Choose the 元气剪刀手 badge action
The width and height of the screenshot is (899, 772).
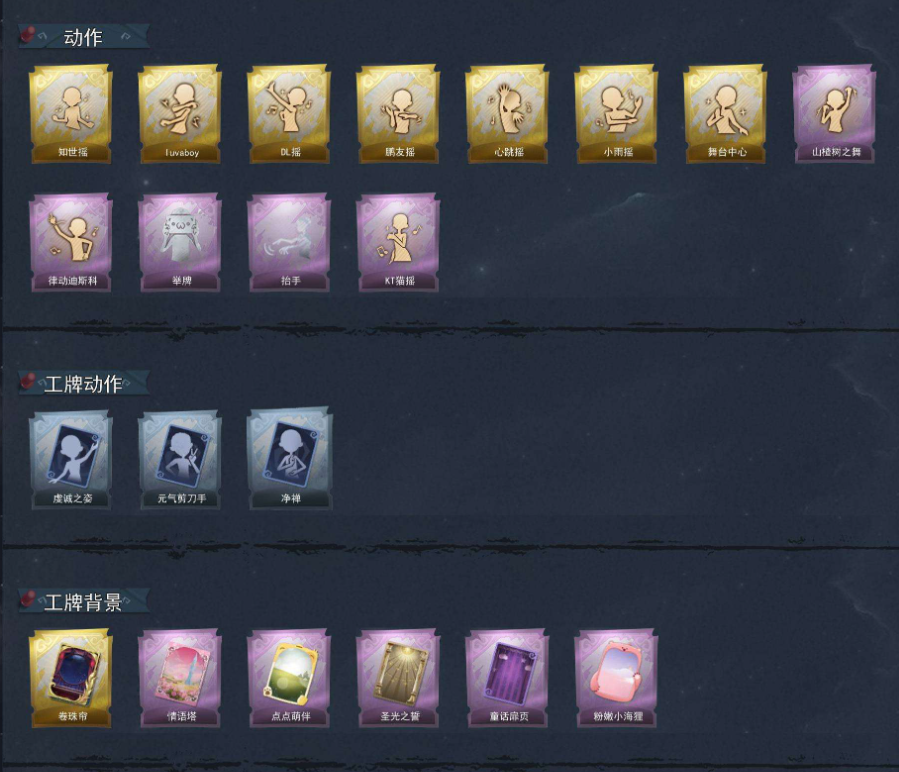pos(180,459)
